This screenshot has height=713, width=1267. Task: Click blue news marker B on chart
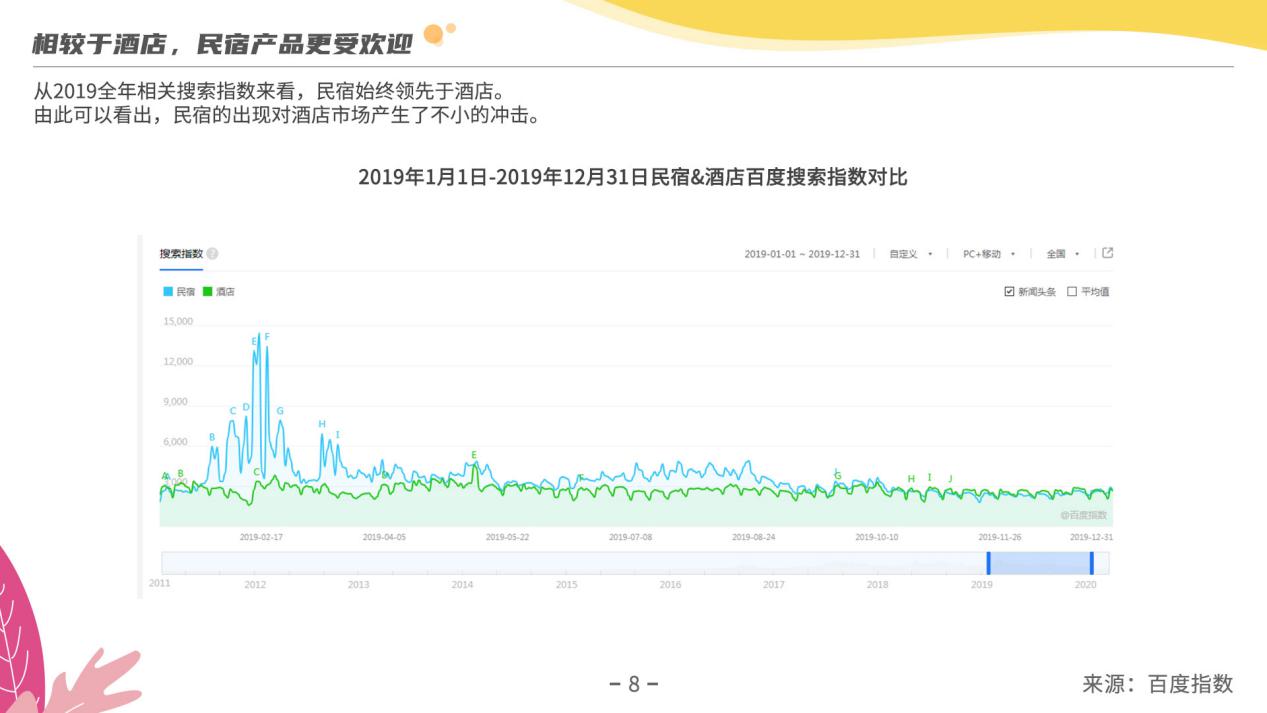click(212, 437)
